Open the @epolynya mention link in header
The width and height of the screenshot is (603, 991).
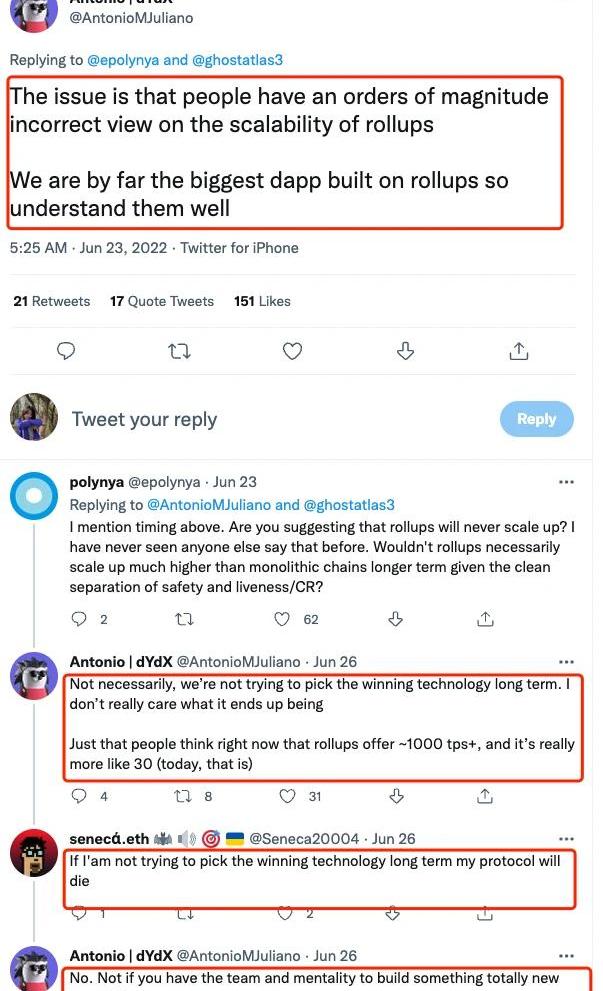123,60
